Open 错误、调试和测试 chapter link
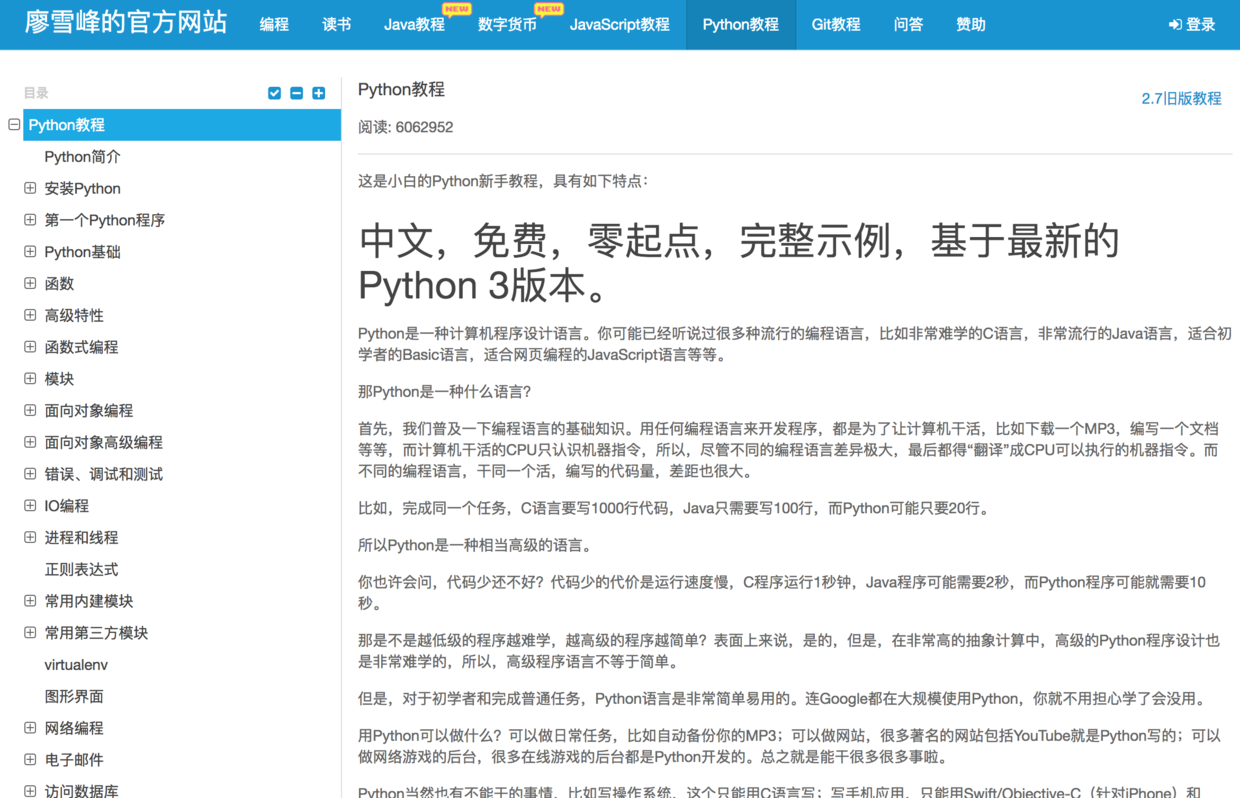 coord(103,474)
